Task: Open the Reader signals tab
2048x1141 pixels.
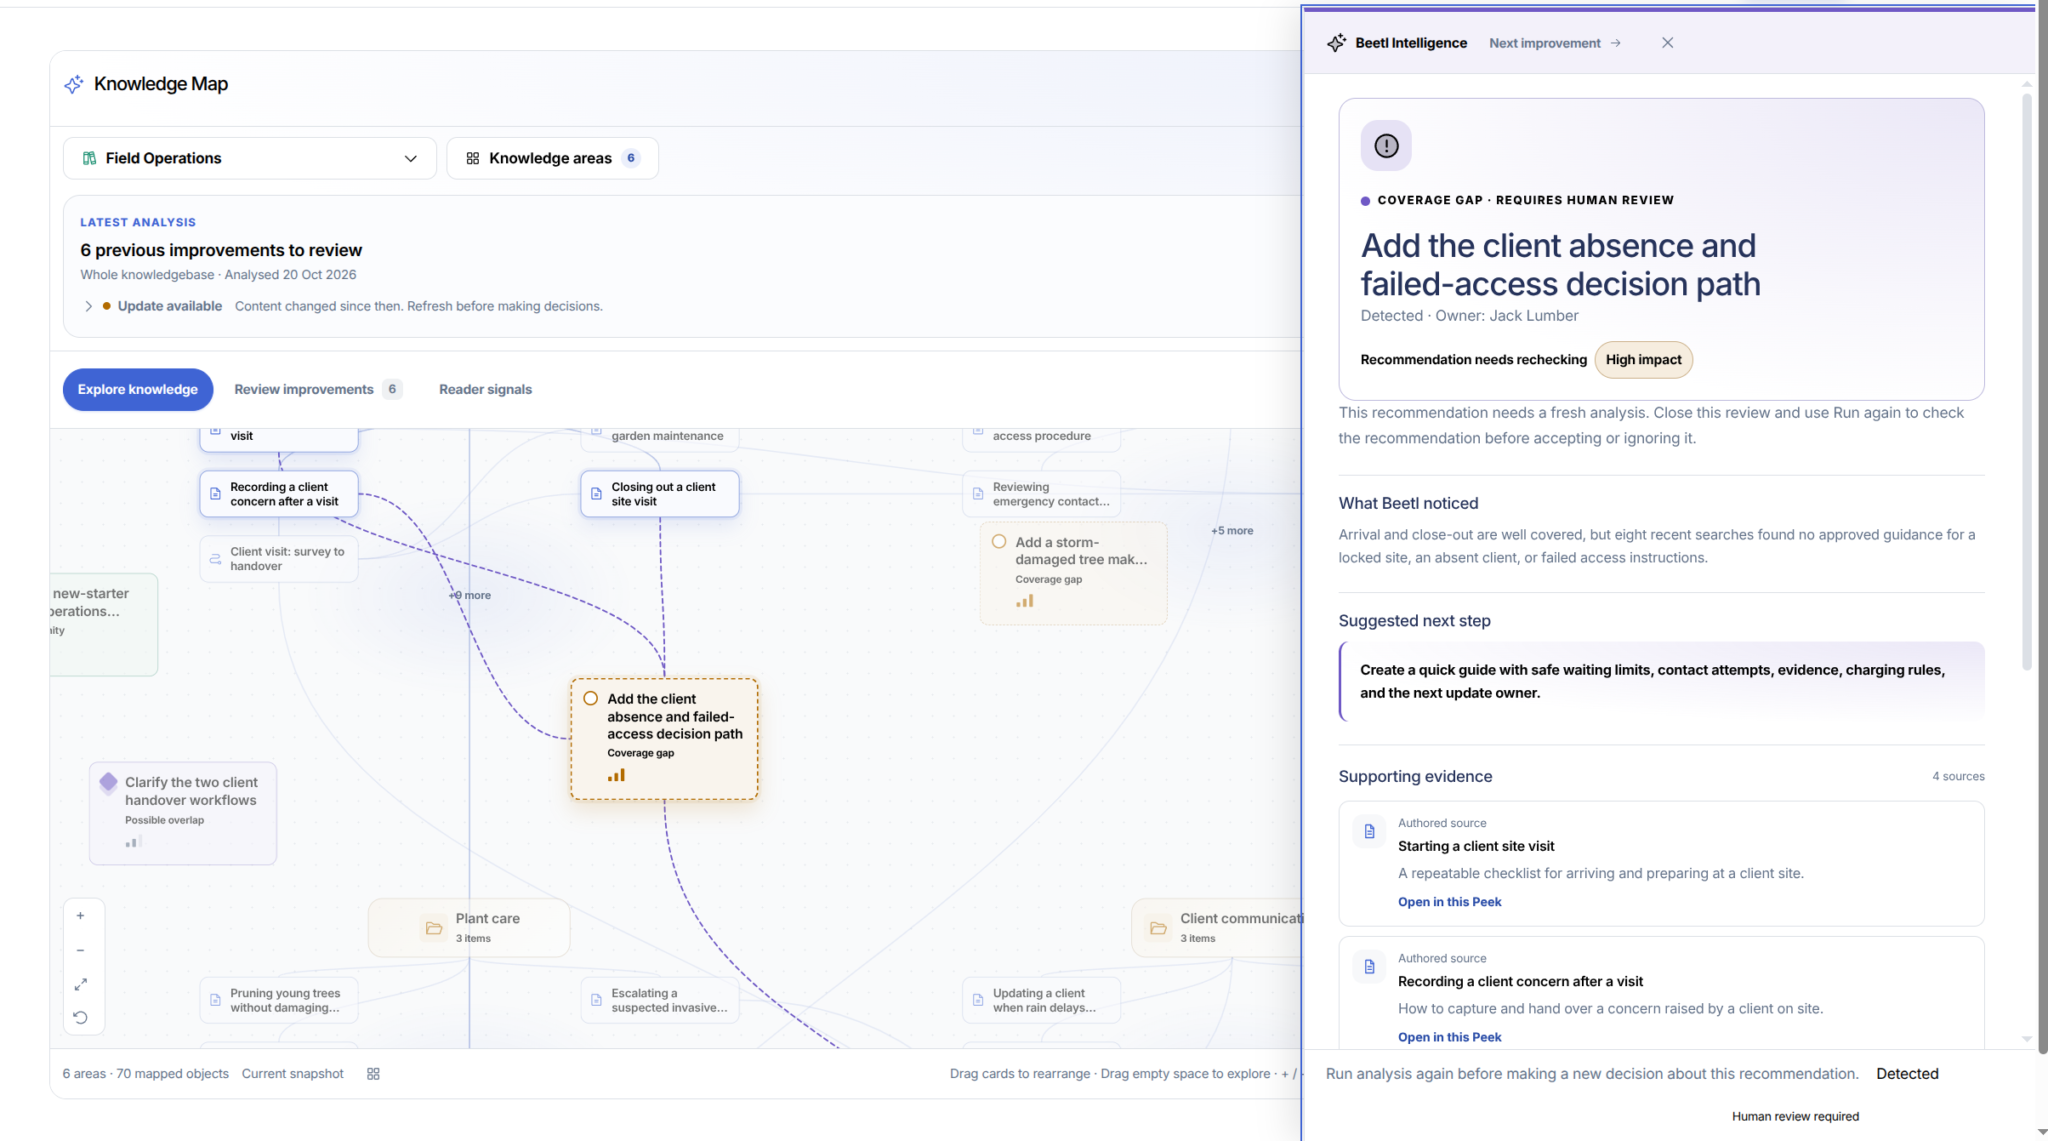Action: pos(485,389)
